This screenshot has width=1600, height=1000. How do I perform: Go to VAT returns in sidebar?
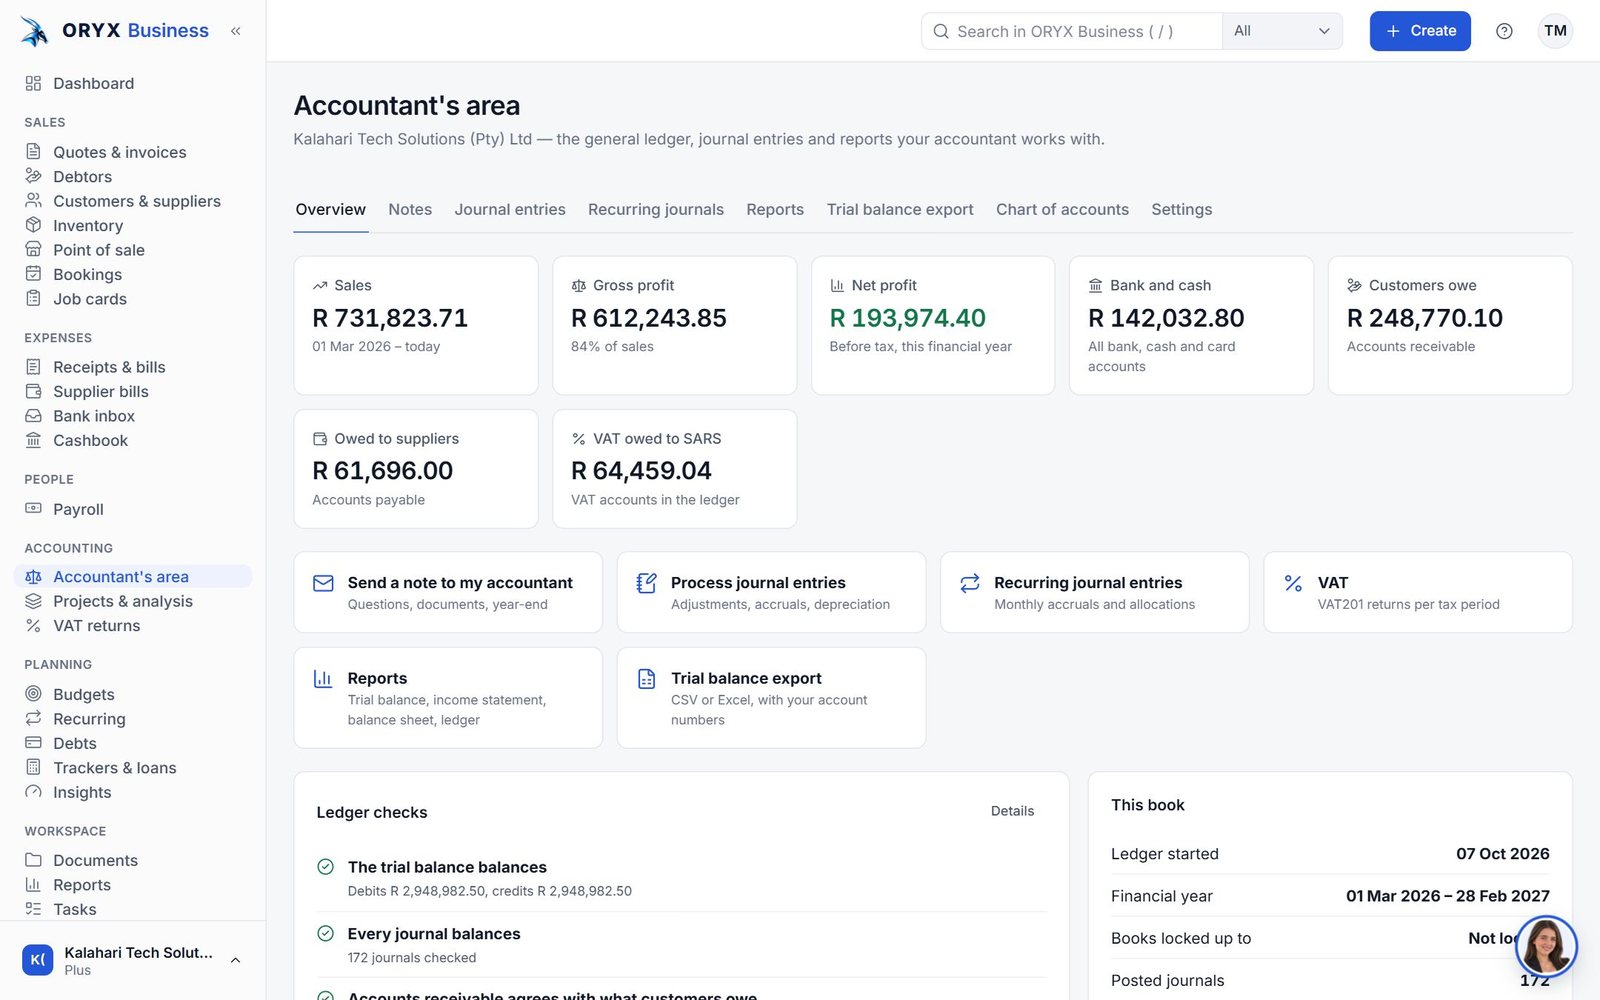[x=133, y=625]
